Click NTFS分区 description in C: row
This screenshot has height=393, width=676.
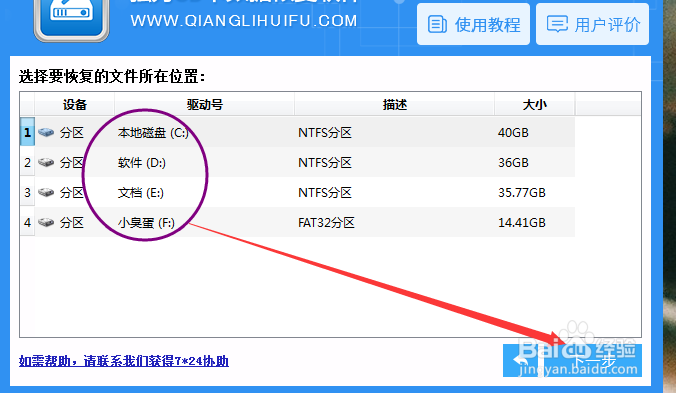click(325, 133)
